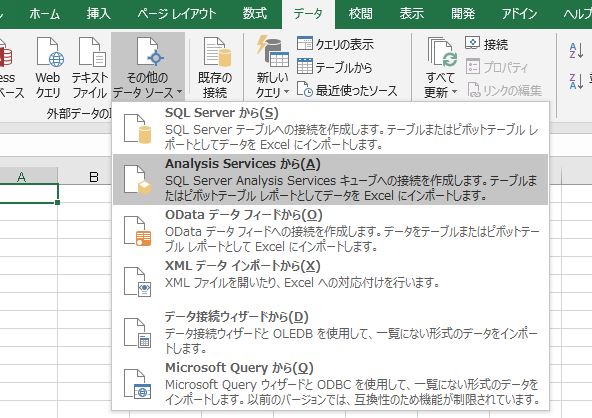
Task: Click the プロパティ icon
Action: (473, 66)
